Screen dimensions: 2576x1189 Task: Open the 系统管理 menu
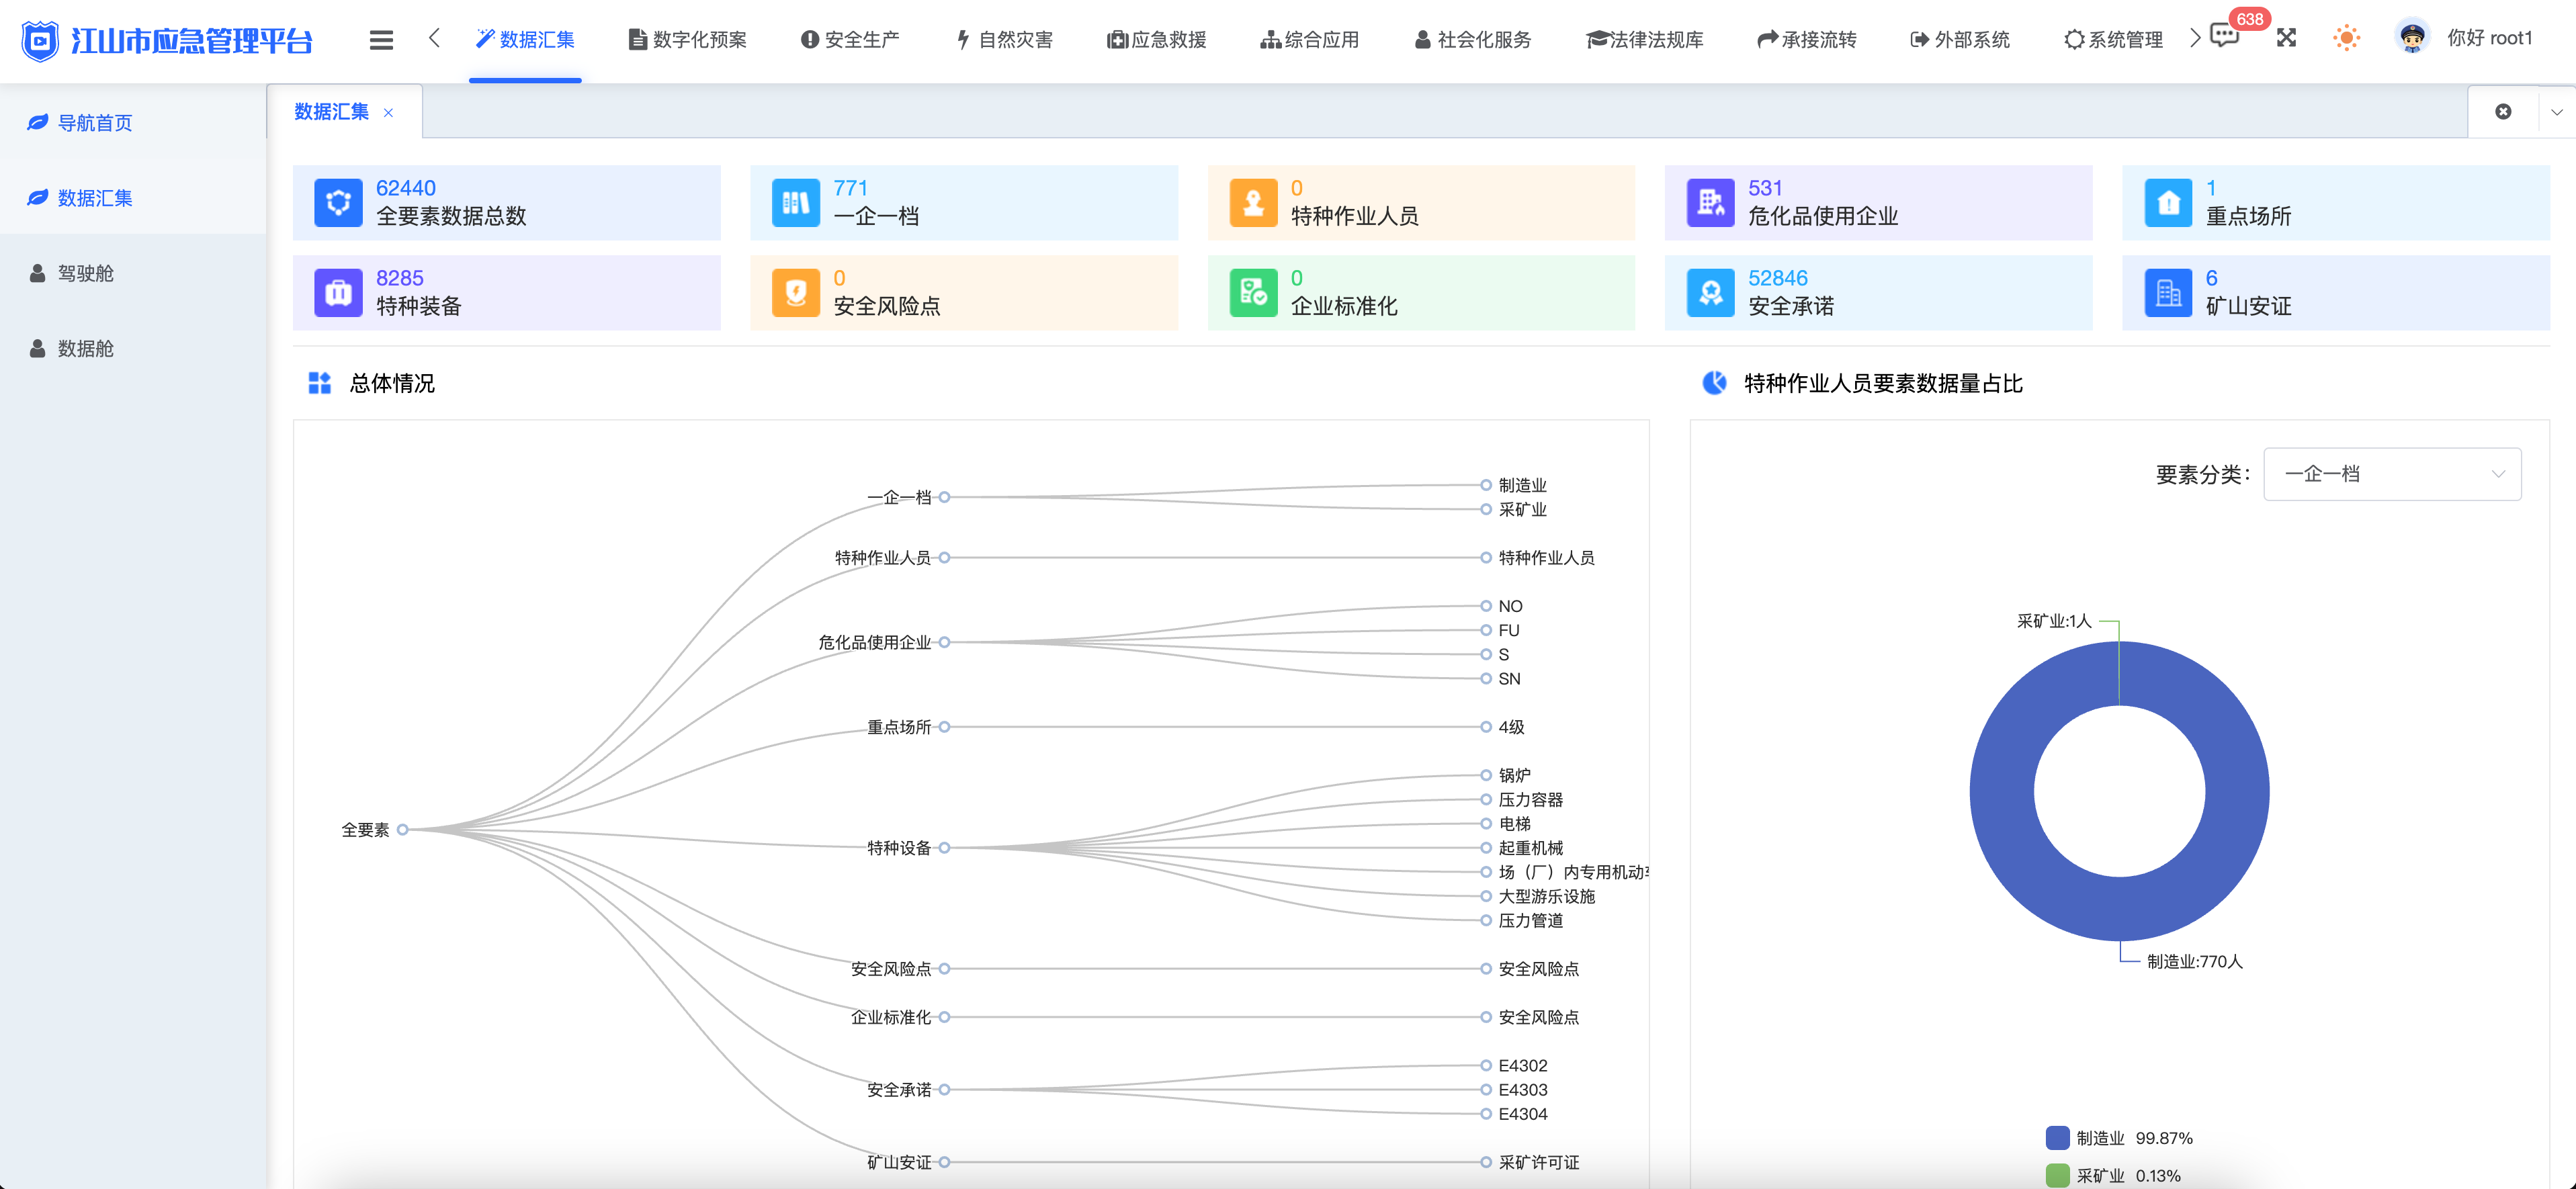pos(2113,40)
